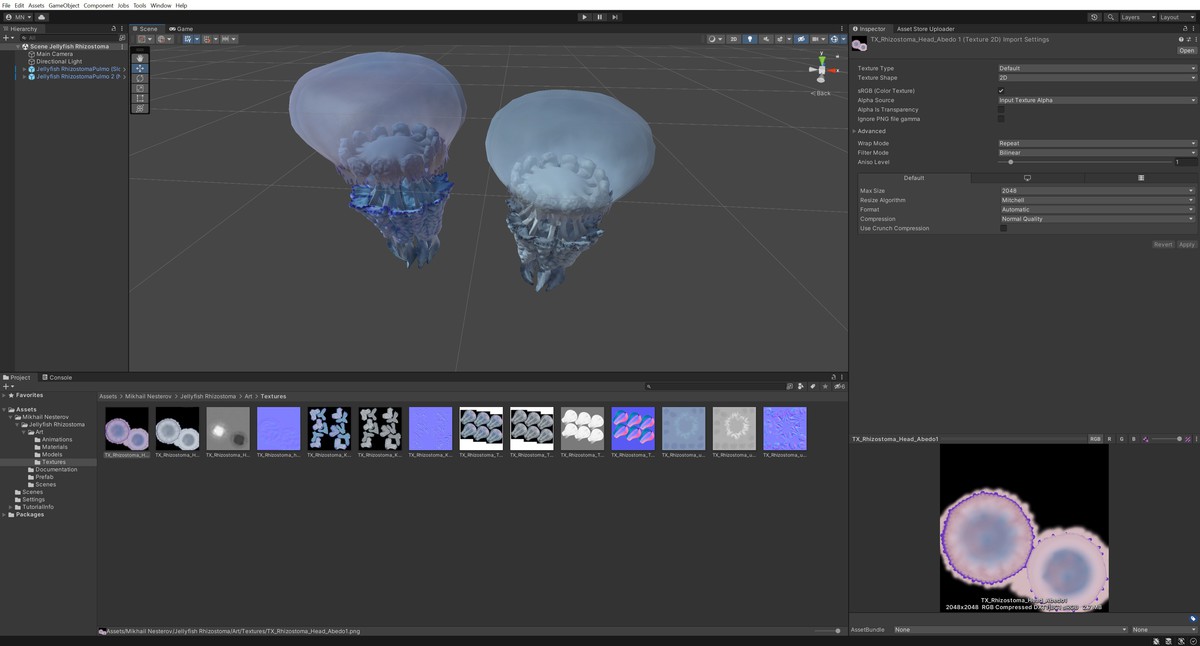Expand the Advanced section

point(870,131)
